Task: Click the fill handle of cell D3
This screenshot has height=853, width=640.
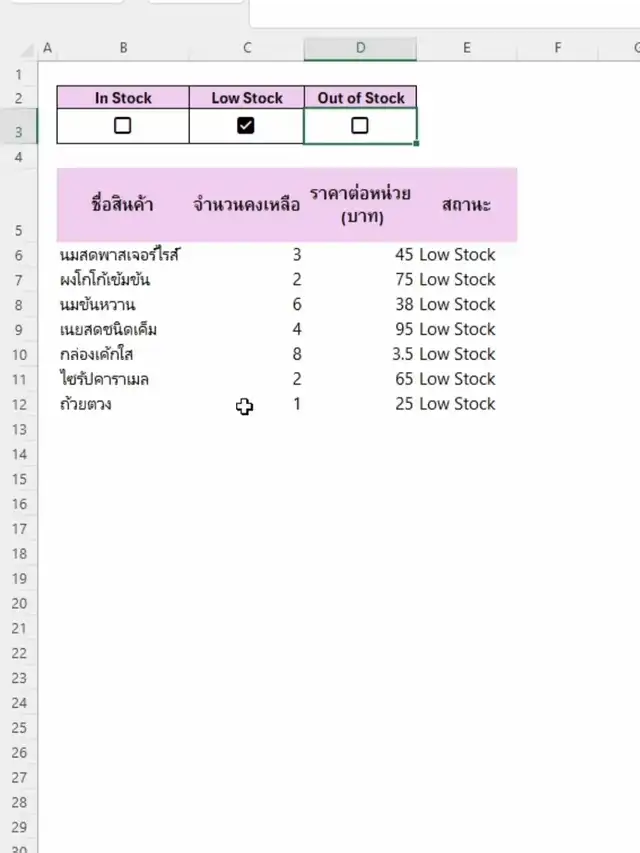Action: click(416, 144)
